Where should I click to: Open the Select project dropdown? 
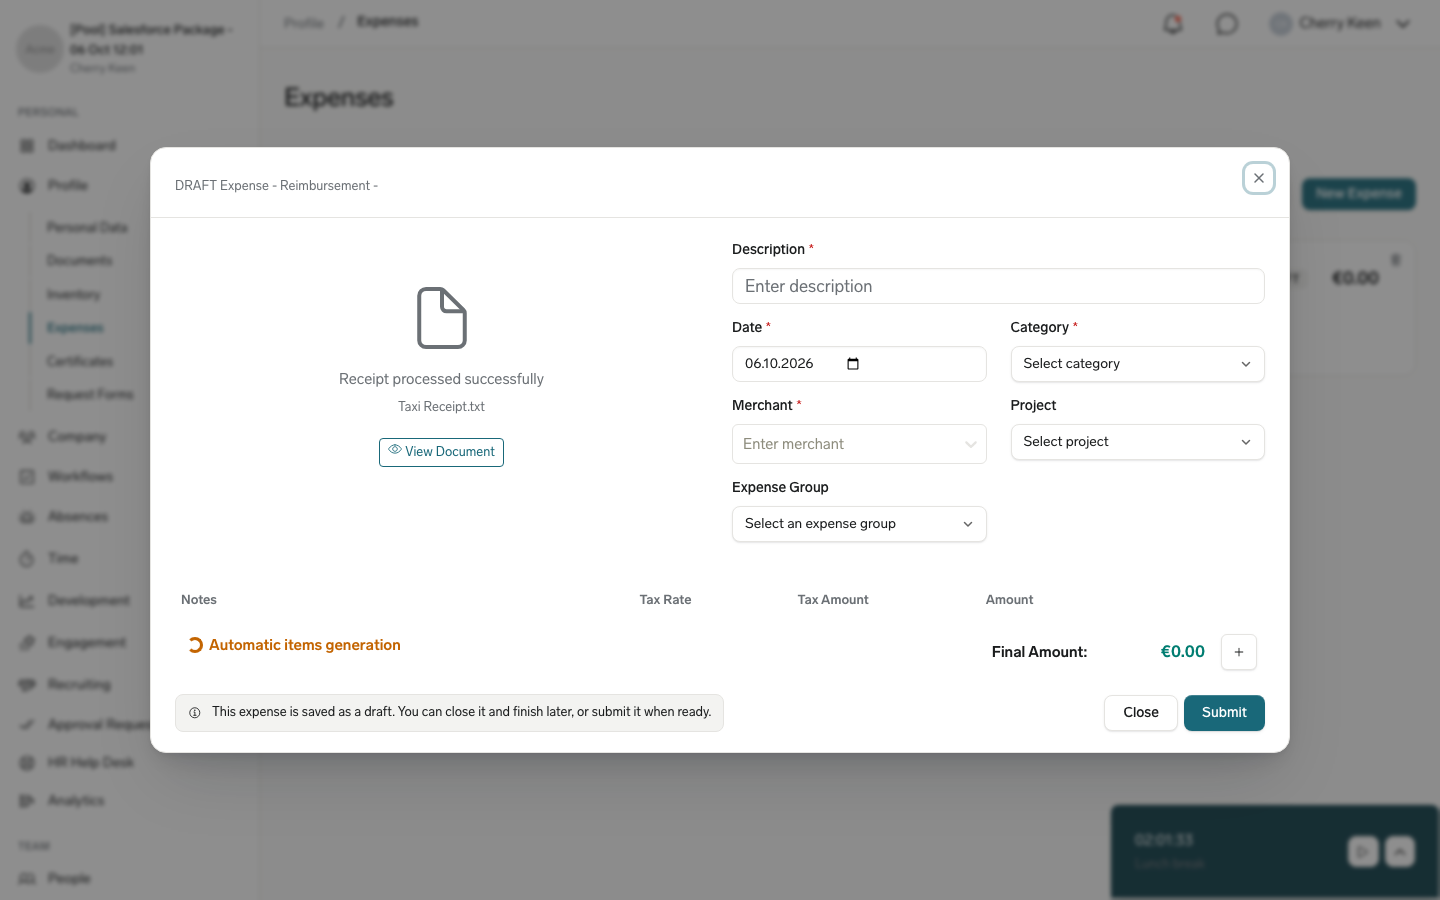pos(1137,442)
